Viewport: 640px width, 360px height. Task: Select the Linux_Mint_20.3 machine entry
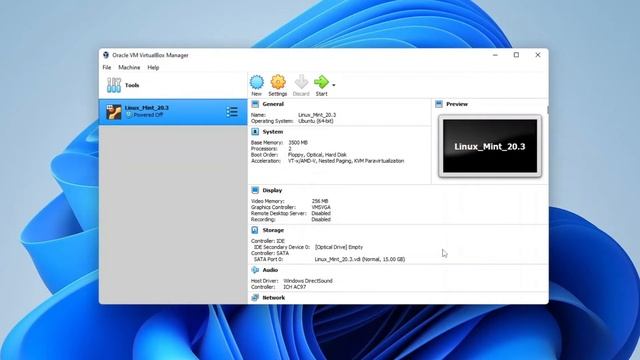173,112
